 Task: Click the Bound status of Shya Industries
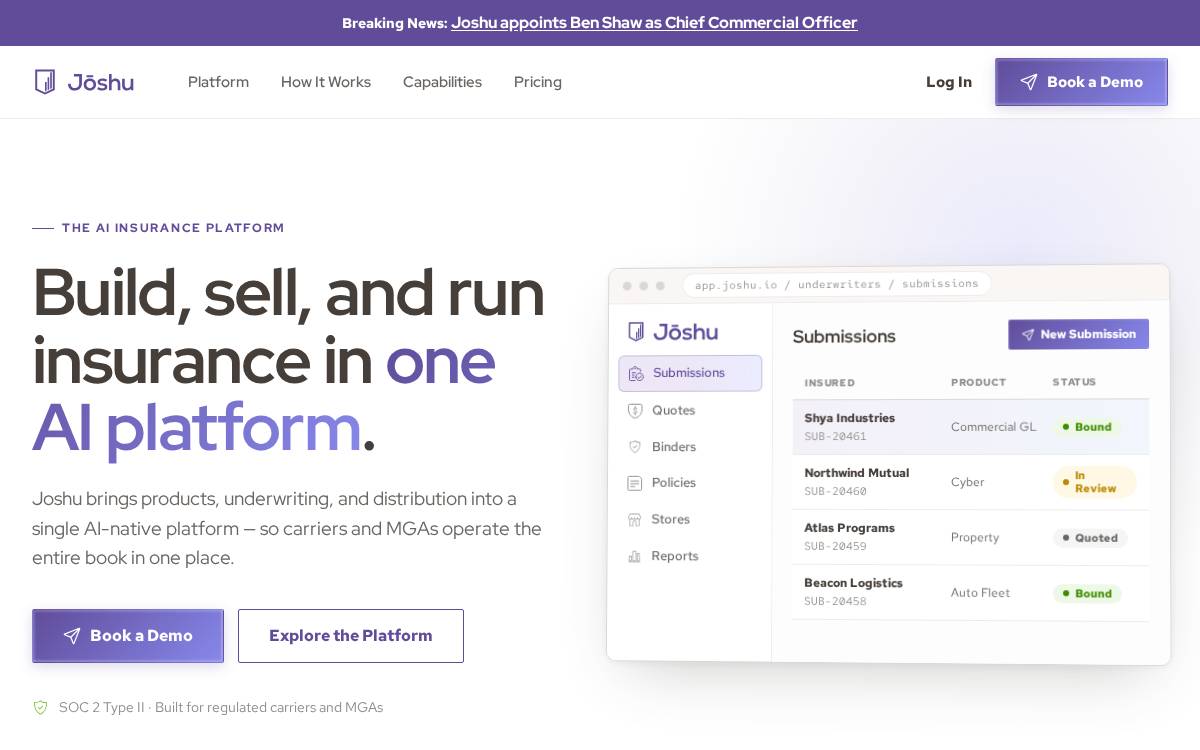[x=1086, y=427]
